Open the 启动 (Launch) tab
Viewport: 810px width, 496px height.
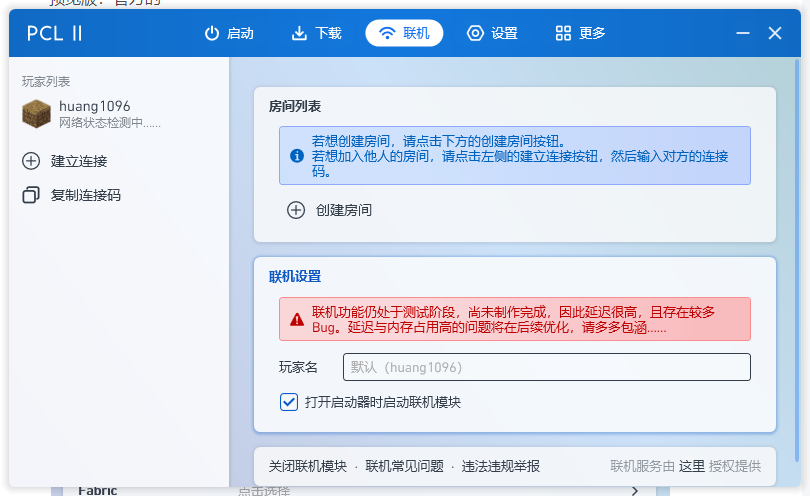pos(229,33)
